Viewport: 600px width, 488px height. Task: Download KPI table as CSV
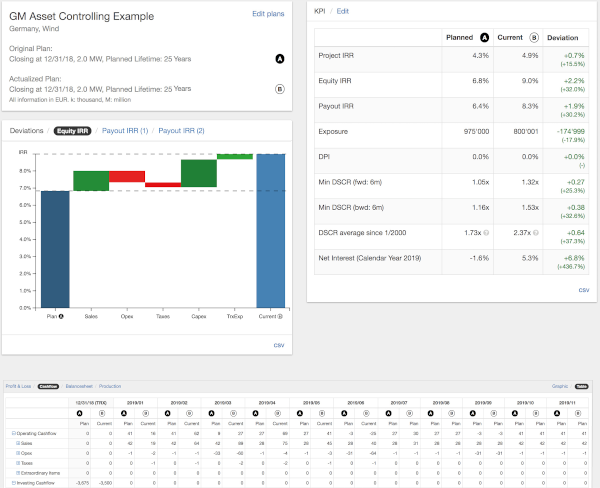[583, 290]
